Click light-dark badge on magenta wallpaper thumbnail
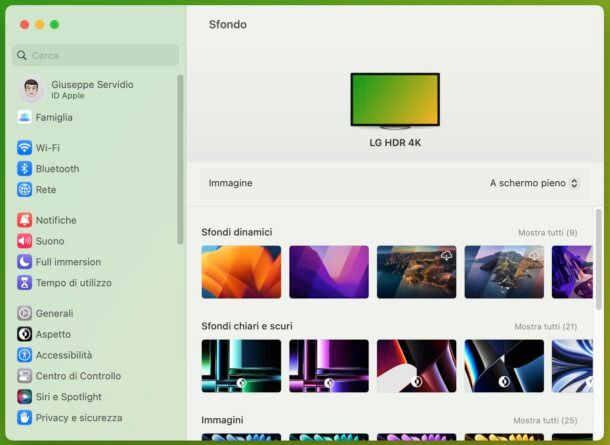The height and width of the screenshot is (445, 610). (x=329, y=383)
